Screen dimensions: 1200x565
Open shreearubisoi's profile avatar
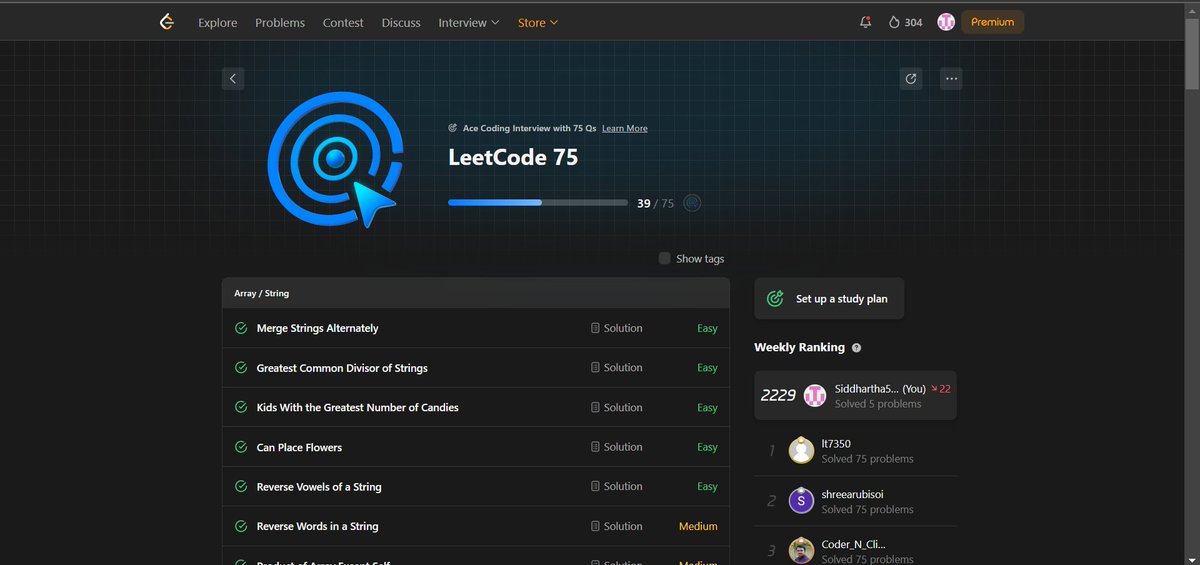801,500
